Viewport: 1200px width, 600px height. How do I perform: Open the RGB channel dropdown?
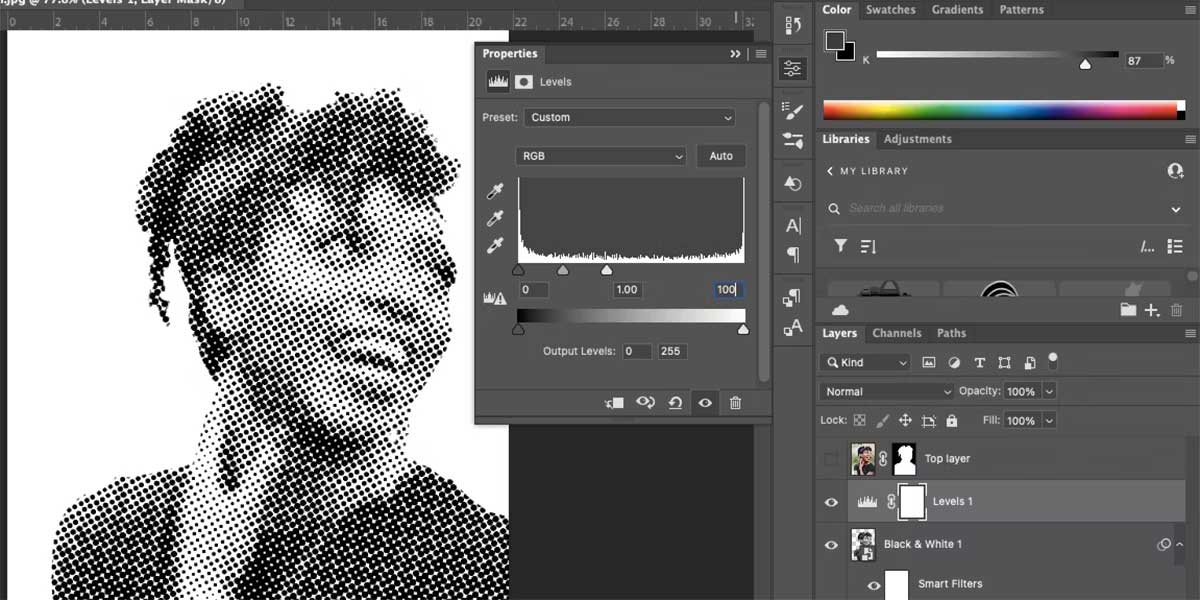point(601,156)
